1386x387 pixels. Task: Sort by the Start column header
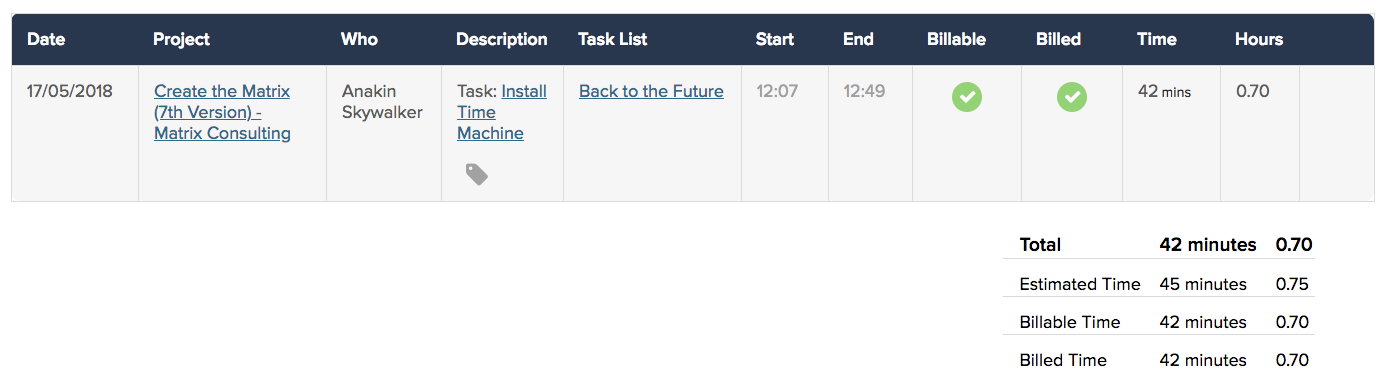(775, 39)
